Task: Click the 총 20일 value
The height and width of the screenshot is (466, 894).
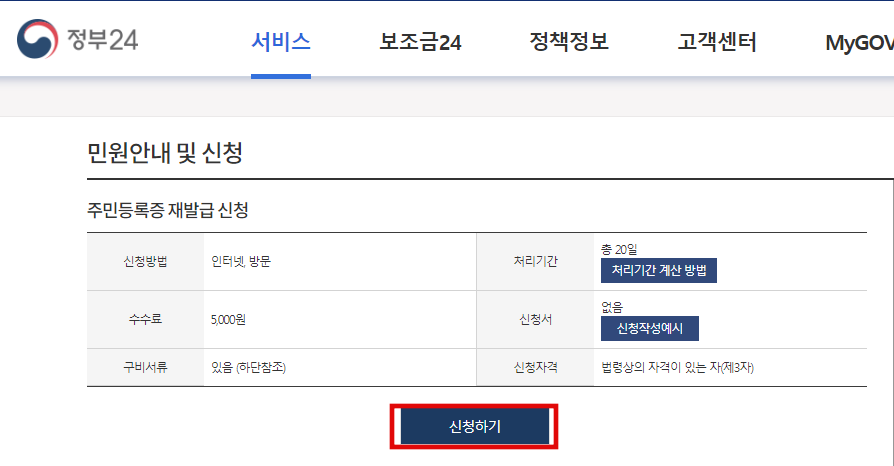Action: [619, 249]
